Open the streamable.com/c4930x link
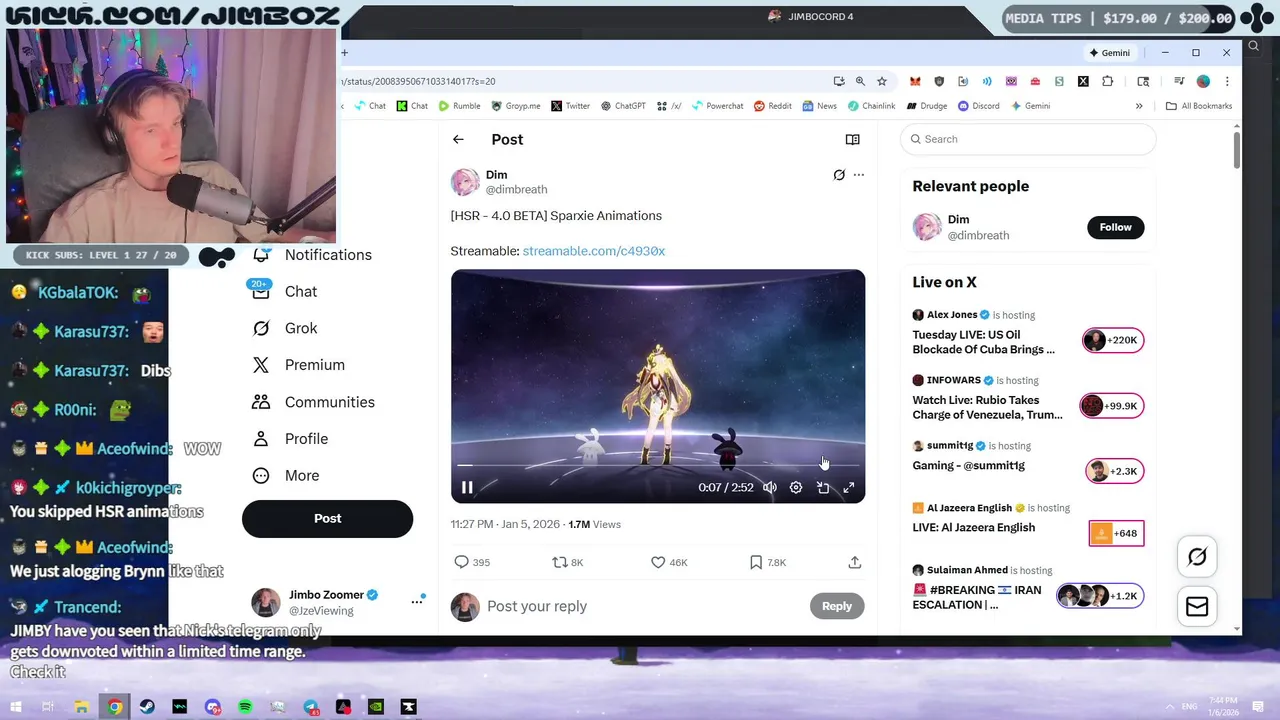The width and height of the screenshot is (1280, 720). [x=593, y=251]
